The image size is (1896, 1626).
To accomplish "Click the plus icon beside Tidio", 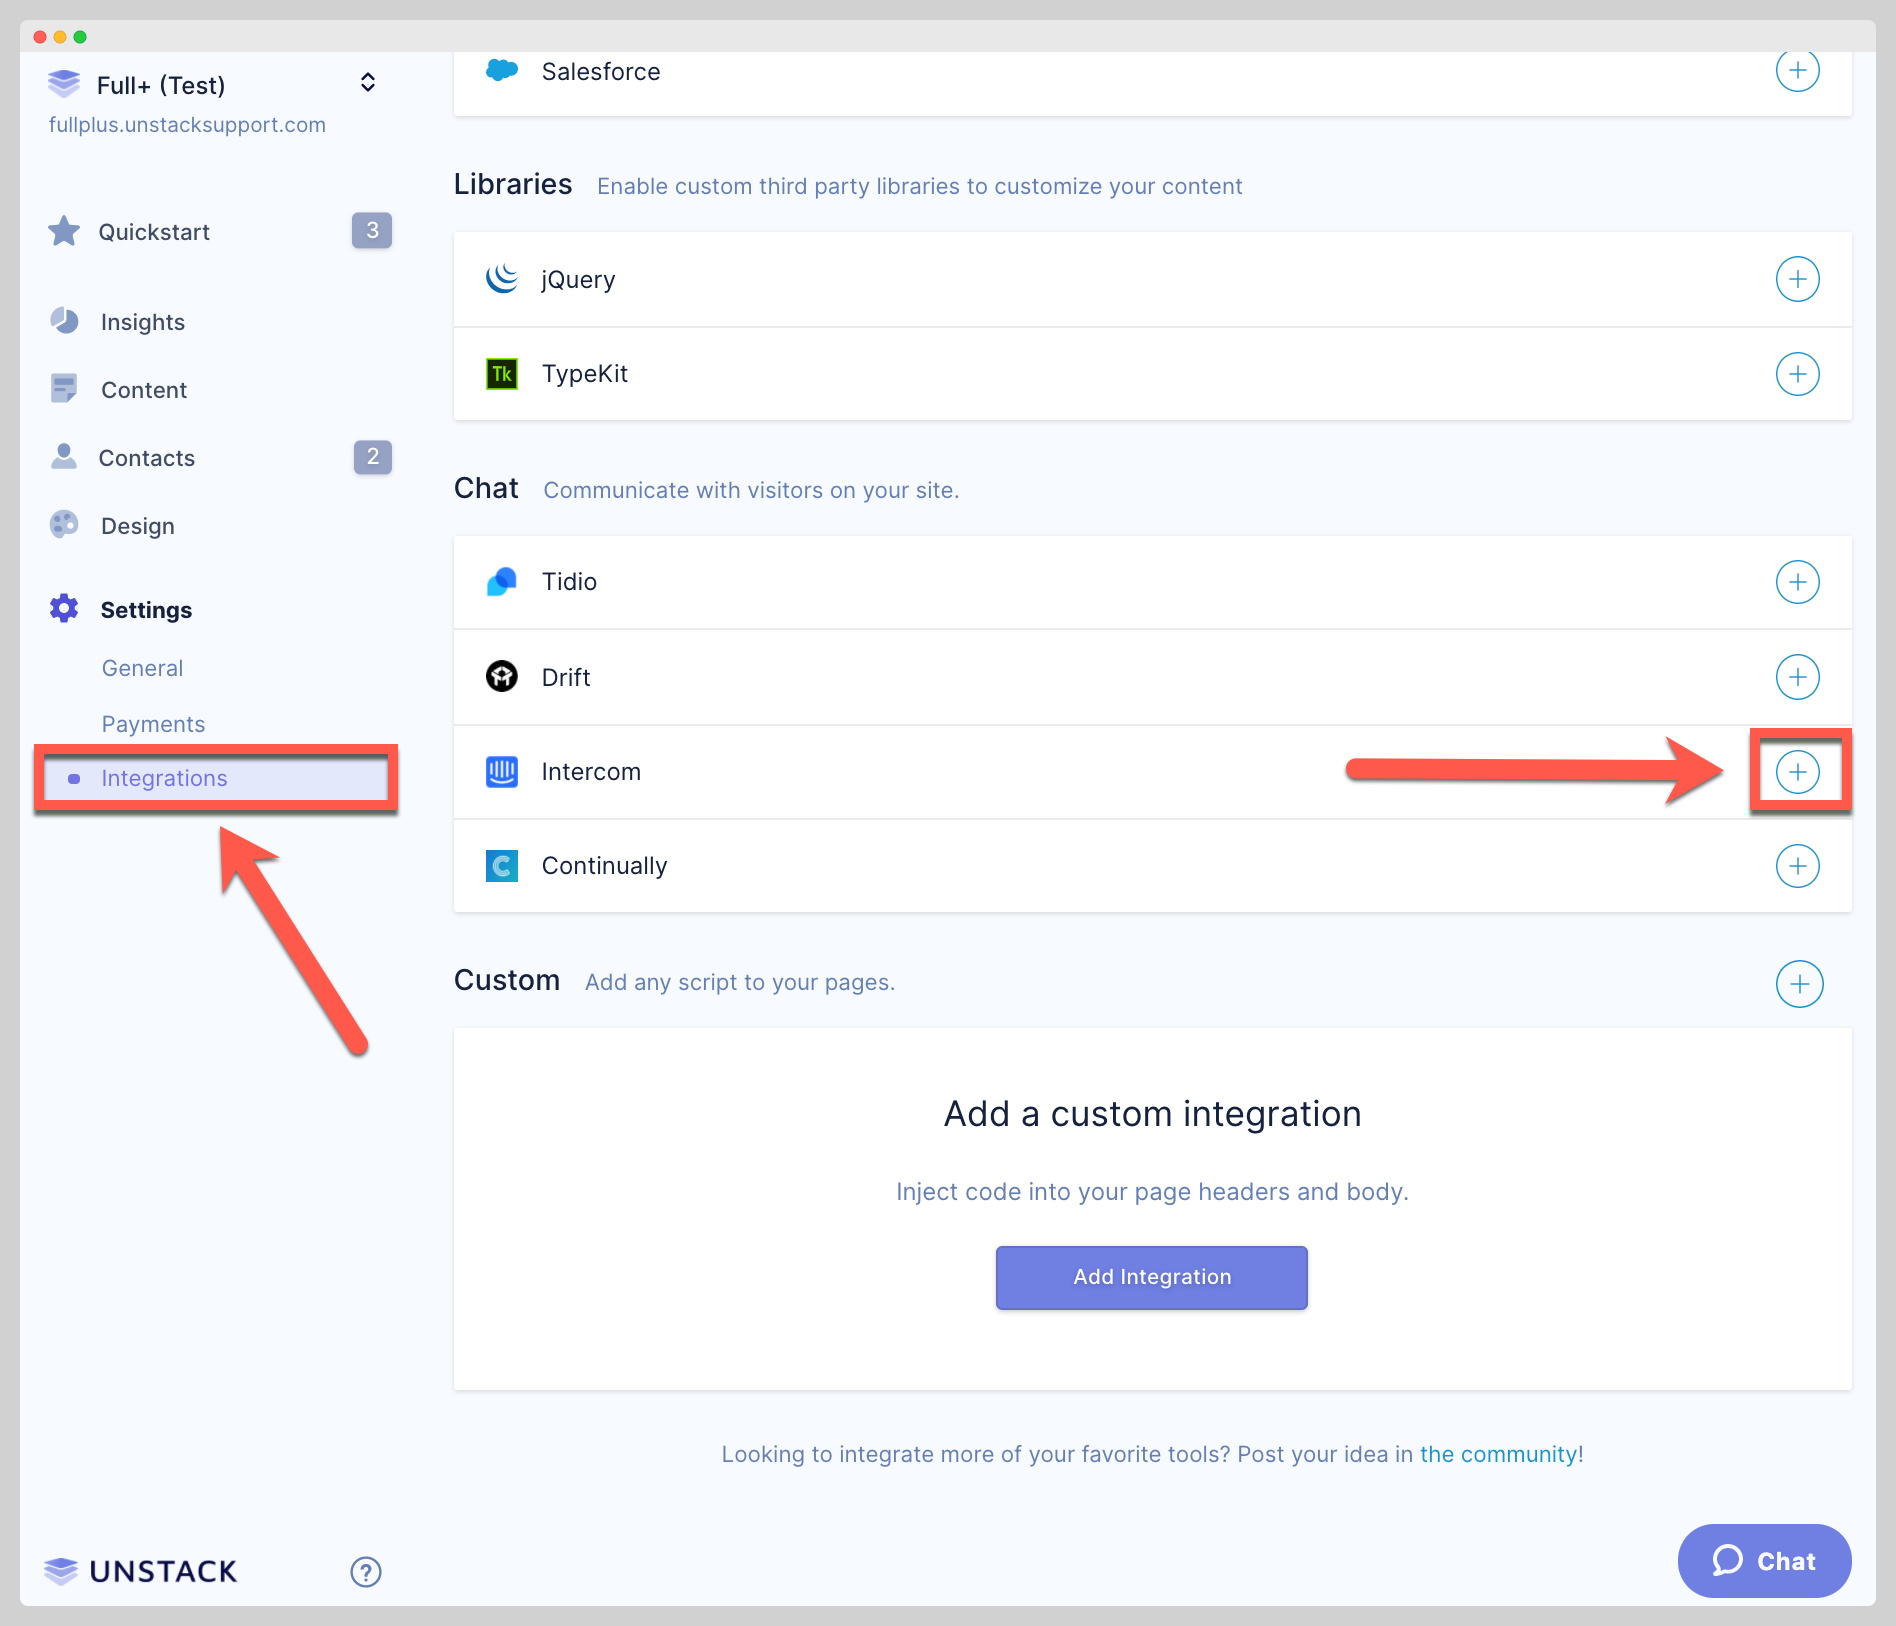I will click(1797, 582).
